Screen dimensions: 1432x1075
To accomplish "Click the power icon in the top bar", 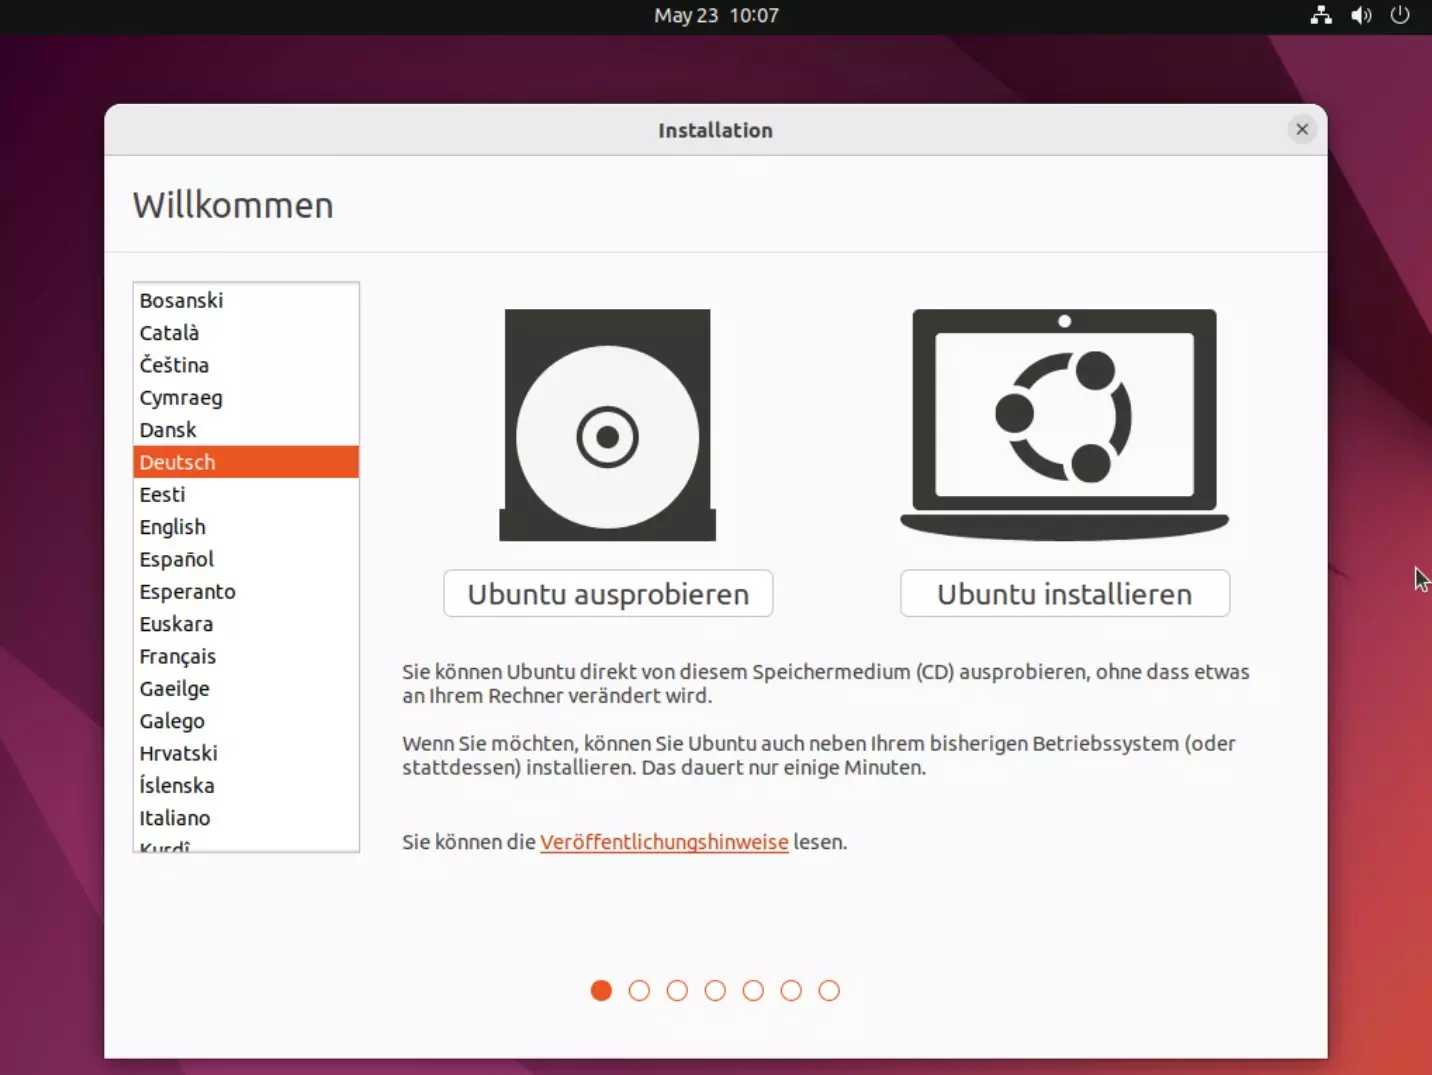I will coord(1400,15).
